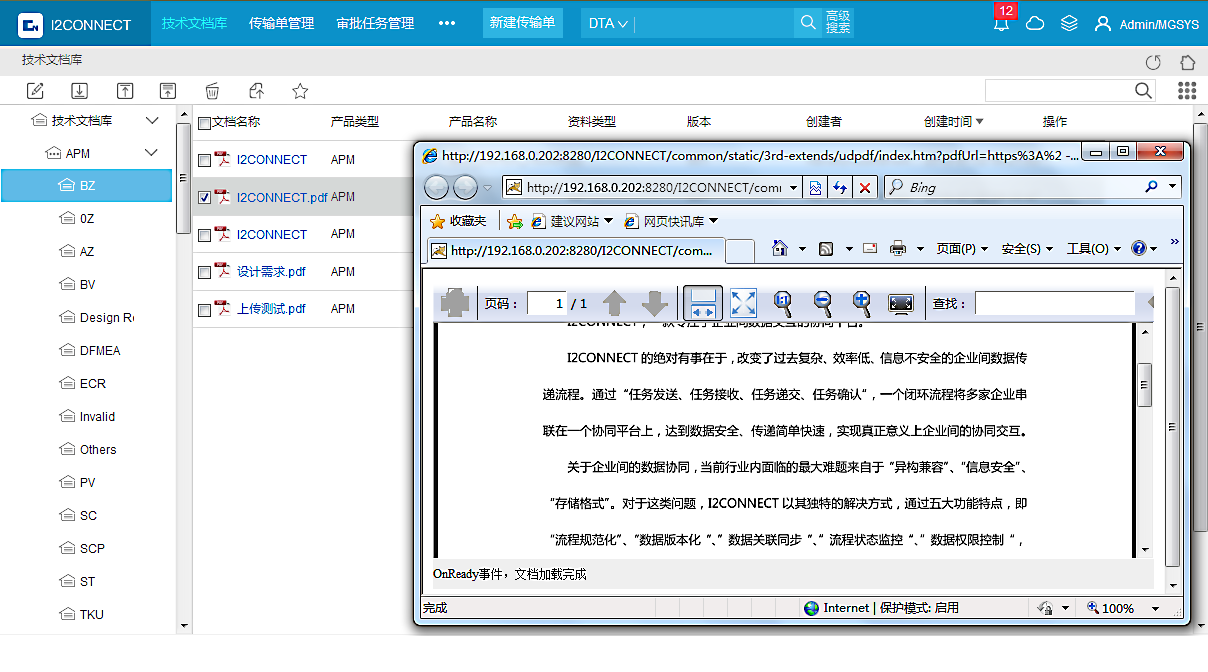Open the 工具(O) dropdown menu in IE
Screen dimensions: 1208x672
1094,248
